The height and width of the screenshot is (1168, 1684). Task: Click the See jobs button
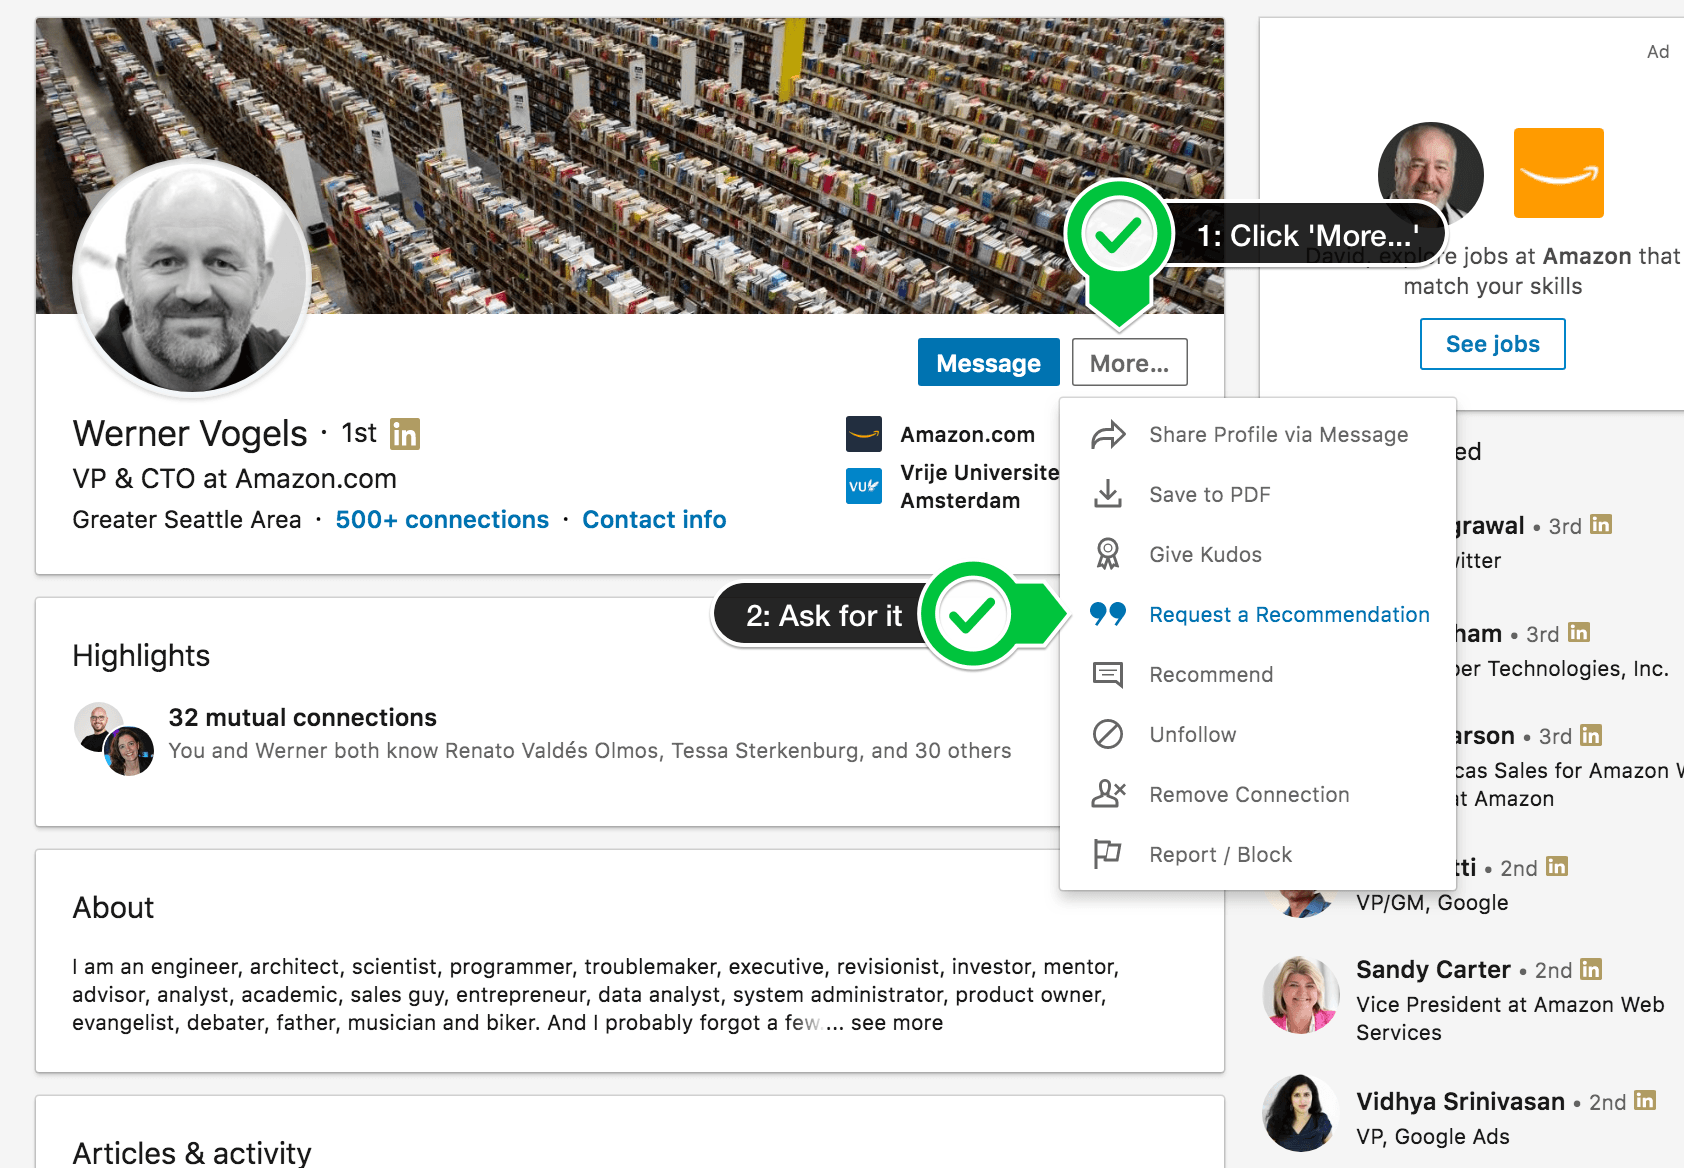coord(1493,344)
